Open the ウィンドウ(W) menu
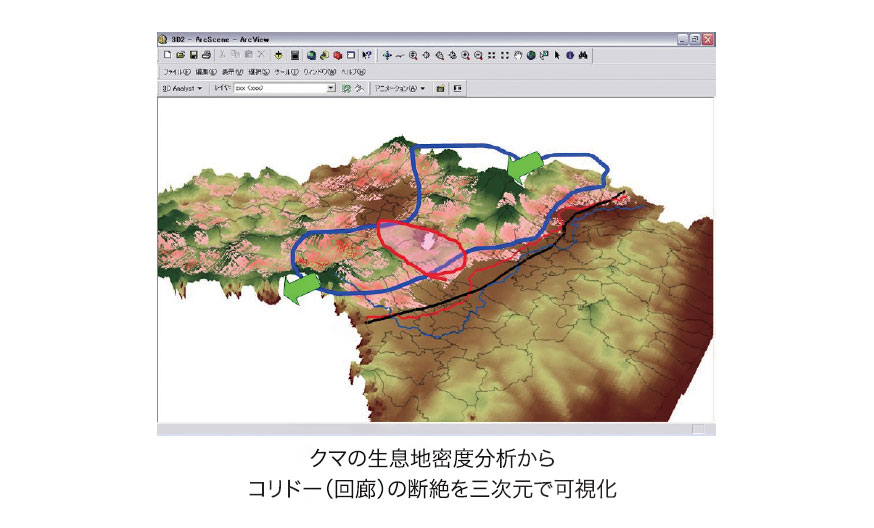 tap(320, 72)
